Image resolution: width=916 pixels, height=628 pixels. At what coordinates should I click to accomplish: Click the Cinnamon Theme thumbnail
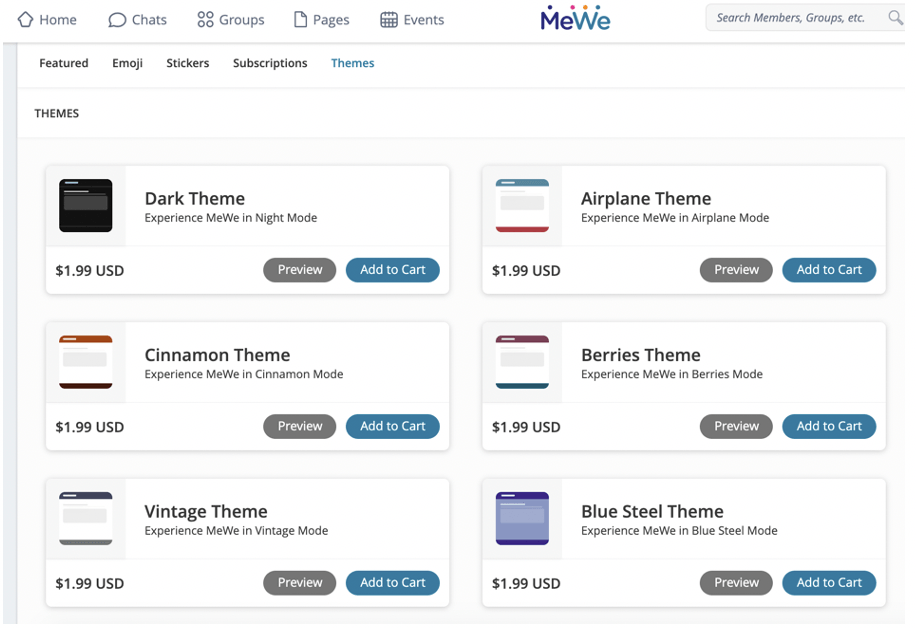pos(85,362)
